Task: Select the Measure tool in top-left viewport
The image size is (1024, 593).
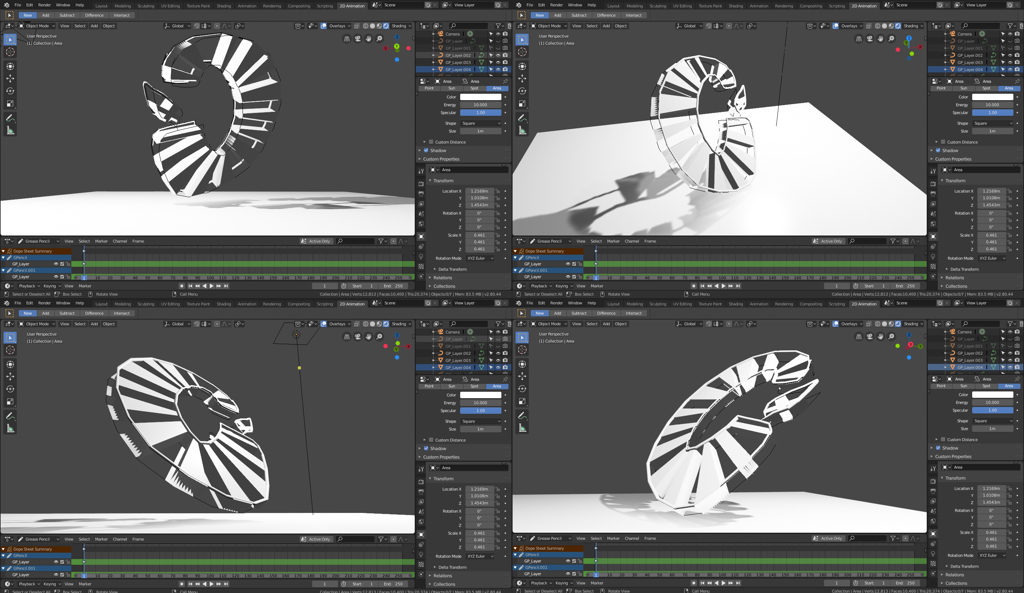Action: [10, 130]
